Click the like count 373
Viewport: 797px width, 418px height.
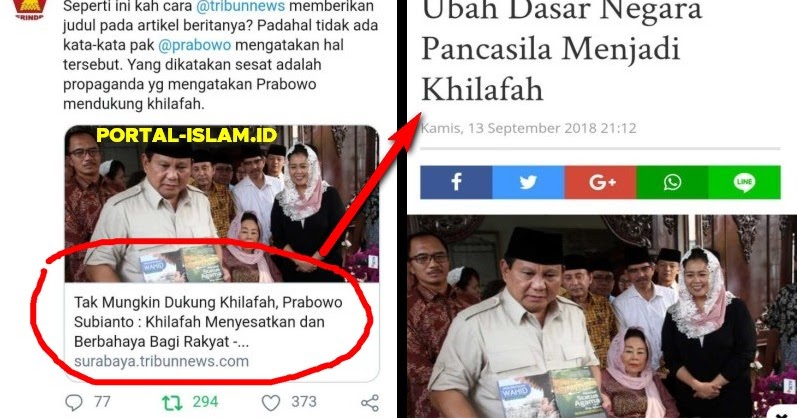303,402
